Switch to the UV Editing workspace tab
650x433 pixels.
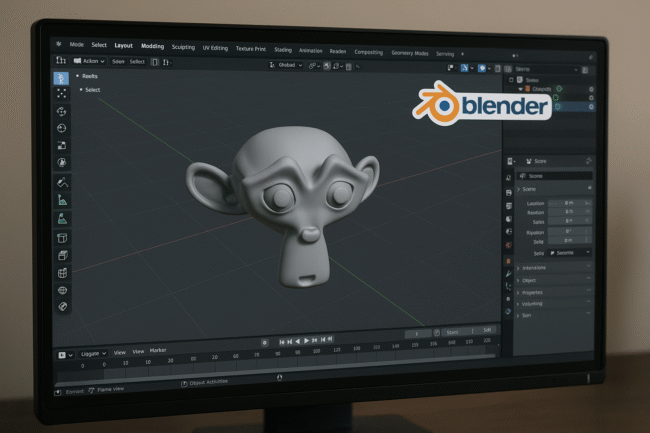(x=215, y=48)
